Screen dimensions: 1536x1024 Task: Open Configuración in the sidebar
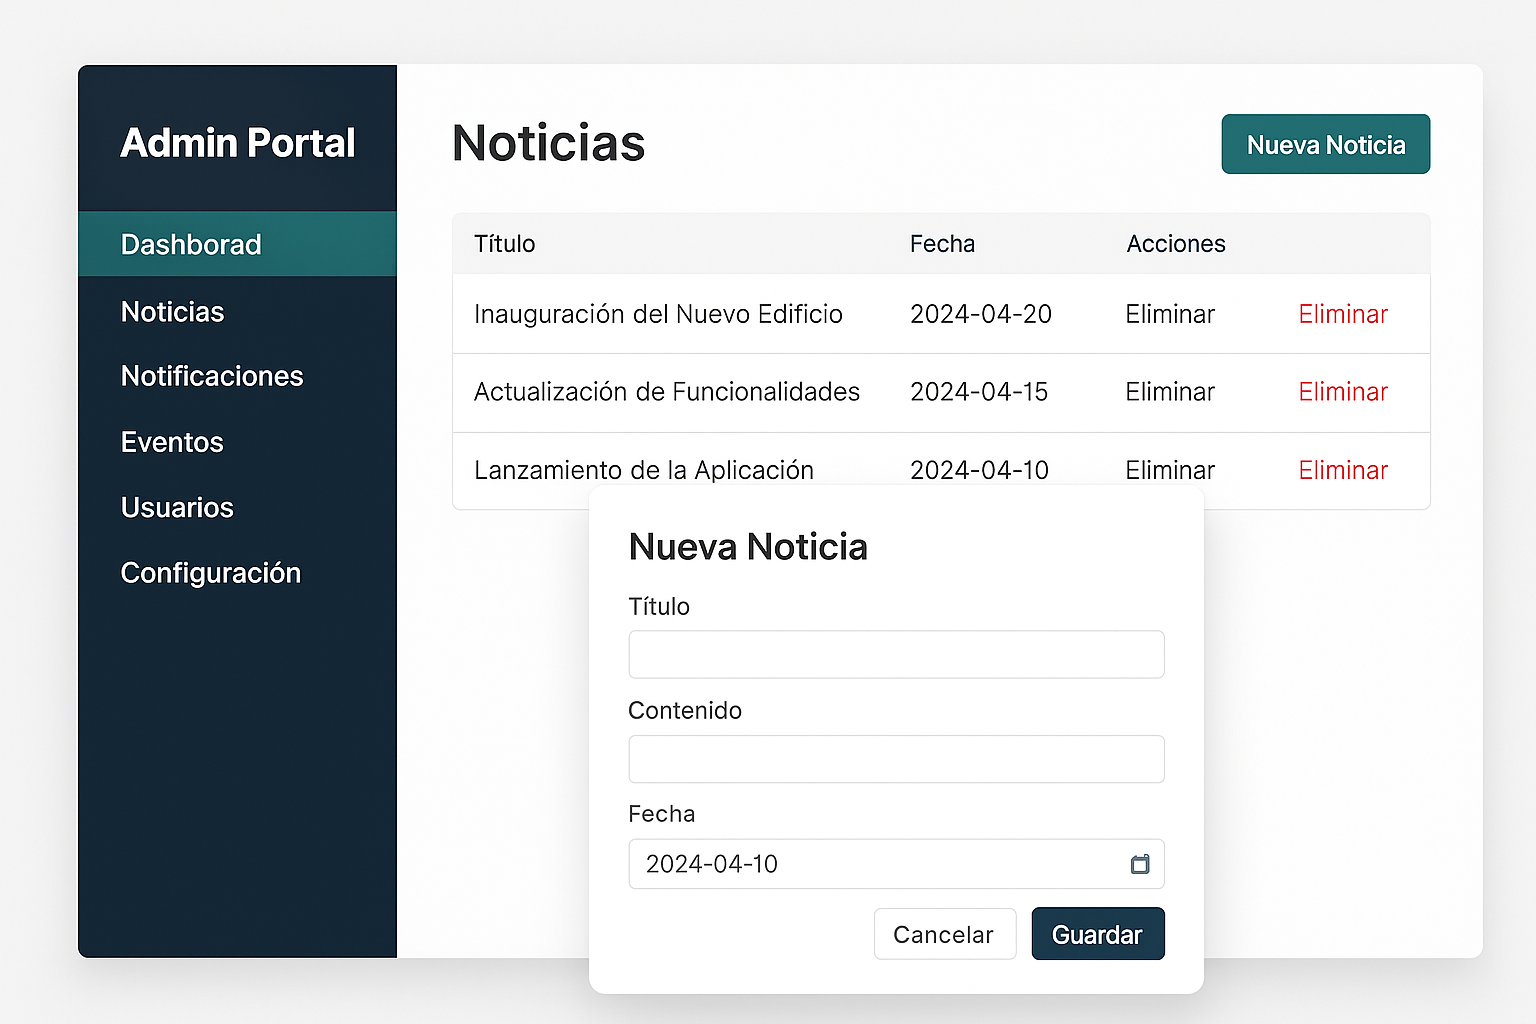point(210,573)
